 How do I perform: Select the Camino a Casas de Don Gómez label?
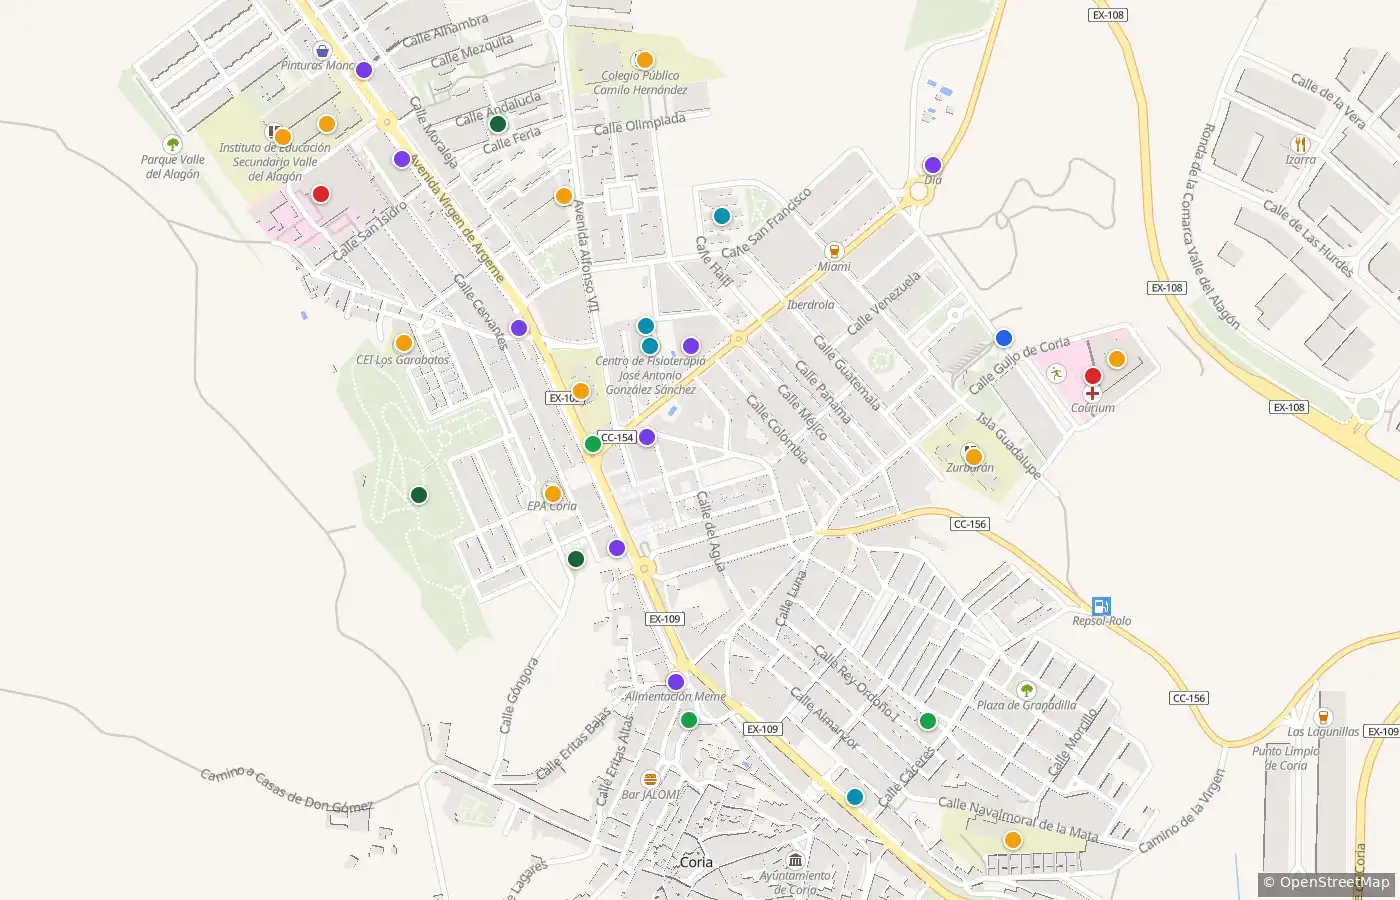tap(286, 789)
